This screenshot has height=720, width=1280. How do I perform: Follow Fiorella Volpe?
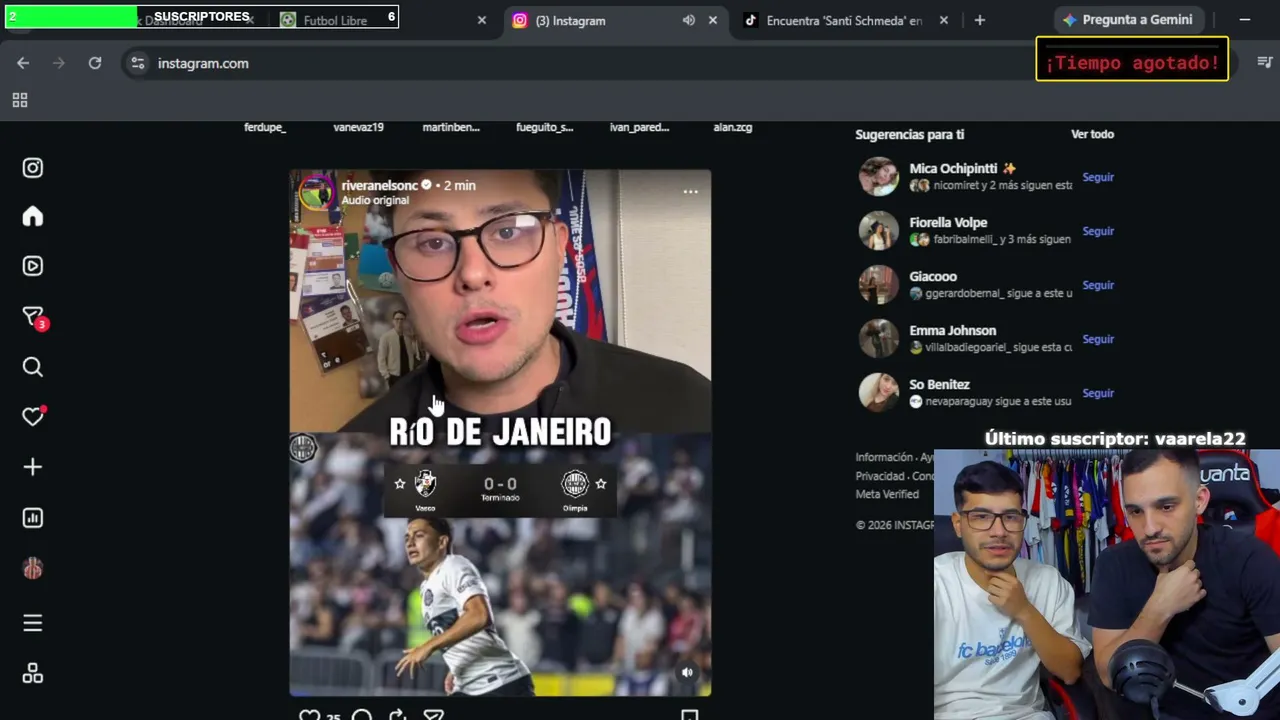pyautogui.click(x=1098, y=231)
